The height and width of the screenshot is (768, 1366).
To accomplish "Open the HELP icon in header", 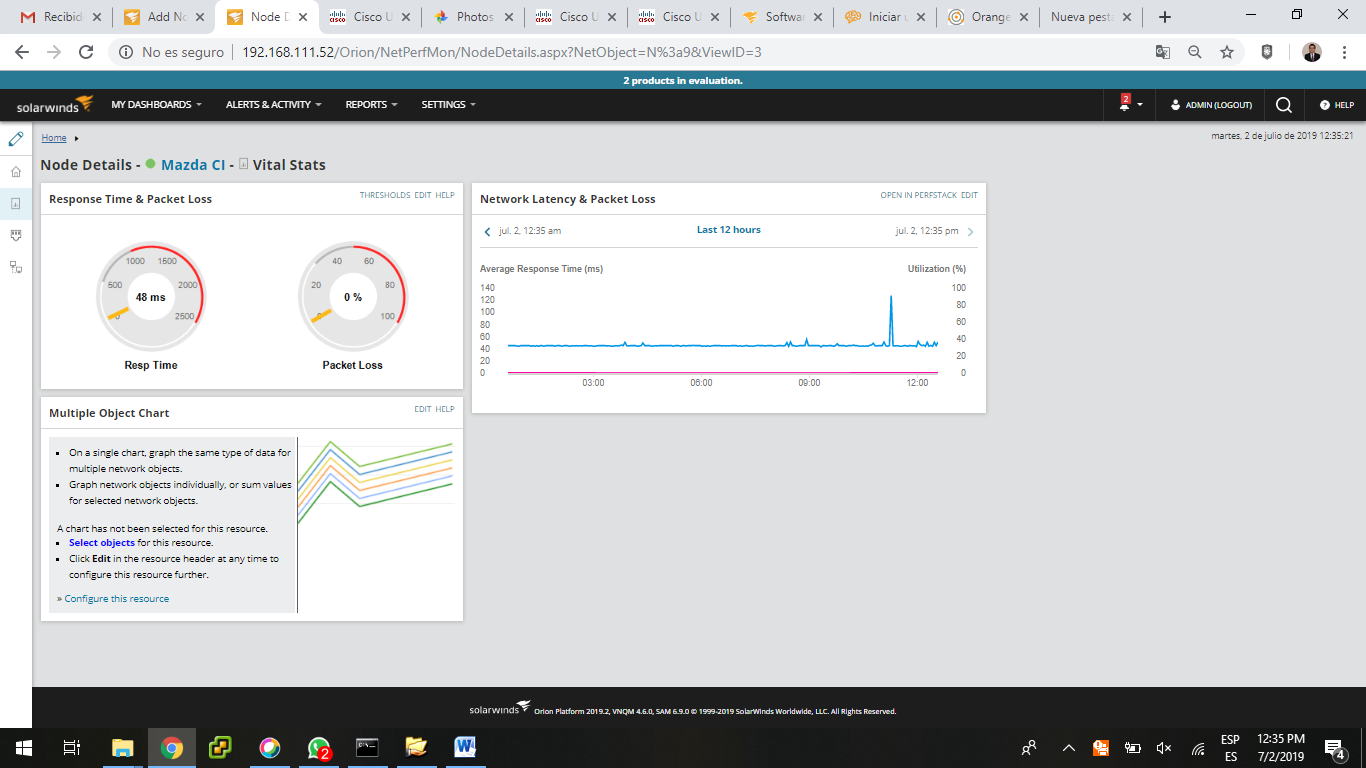I will coord(1336,104).
